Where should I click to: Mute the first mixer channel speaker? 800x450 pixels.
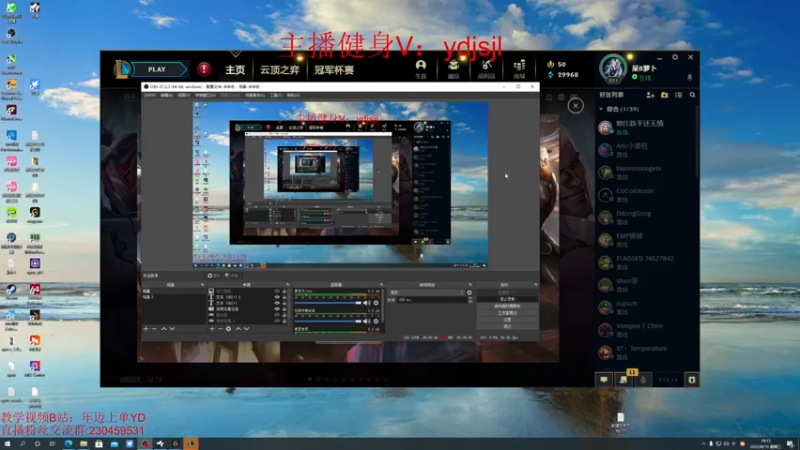367,303
